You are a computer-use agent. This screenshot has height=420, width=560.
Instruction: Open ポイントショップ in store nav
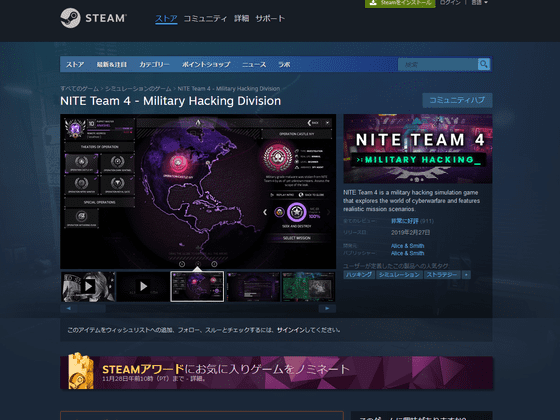point(206,65)
